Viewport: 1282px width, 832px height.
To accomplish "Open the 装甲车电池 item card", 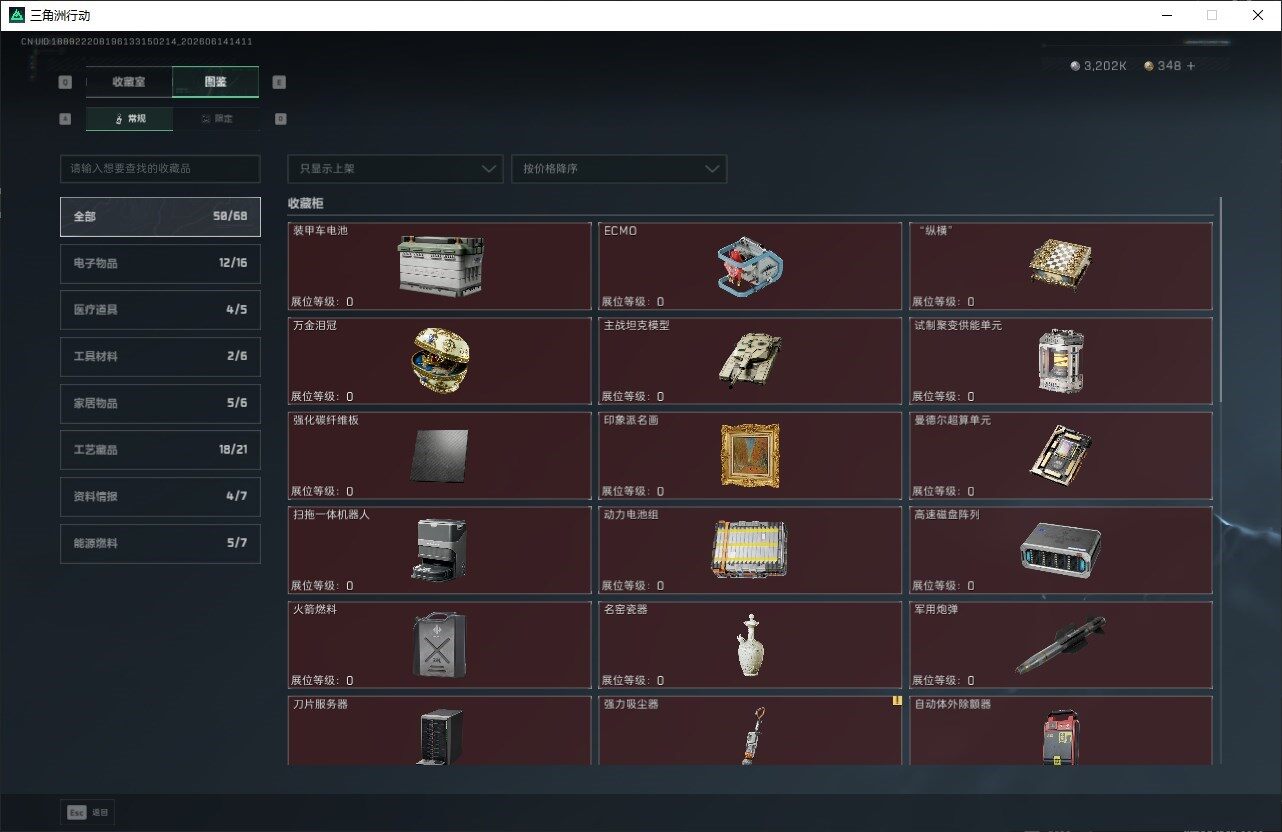I will click(x=440, y=266).
